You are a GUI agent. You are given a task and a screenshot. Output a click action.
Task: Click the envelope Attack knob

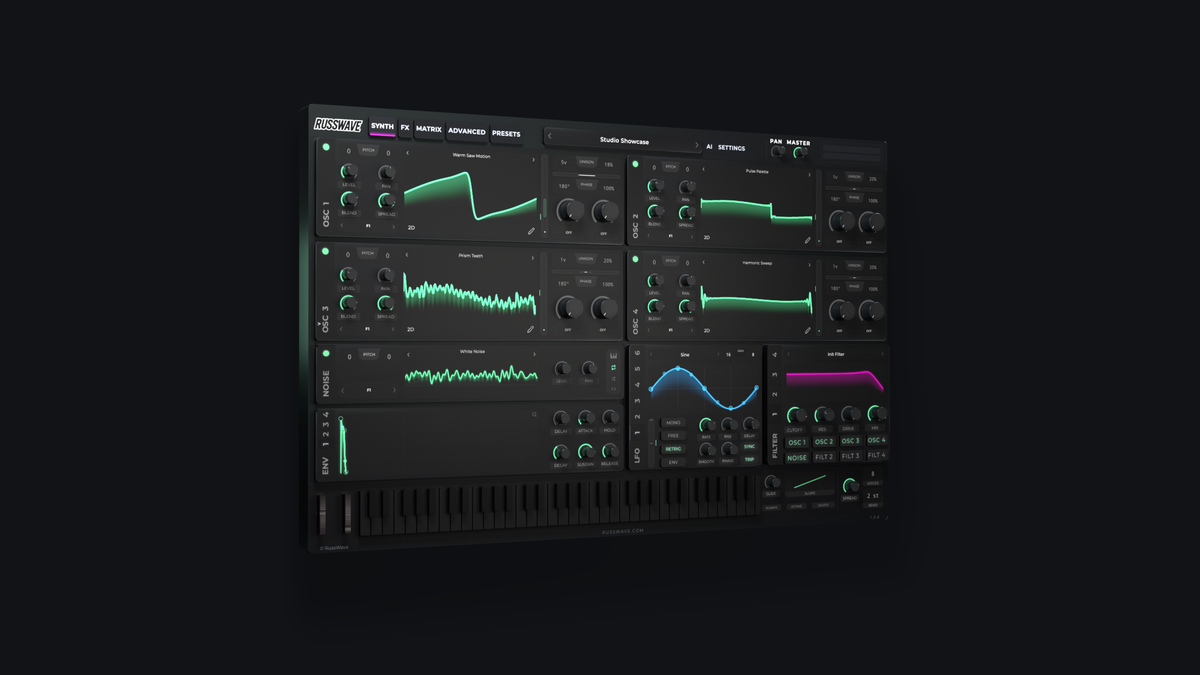coord(585,419)
